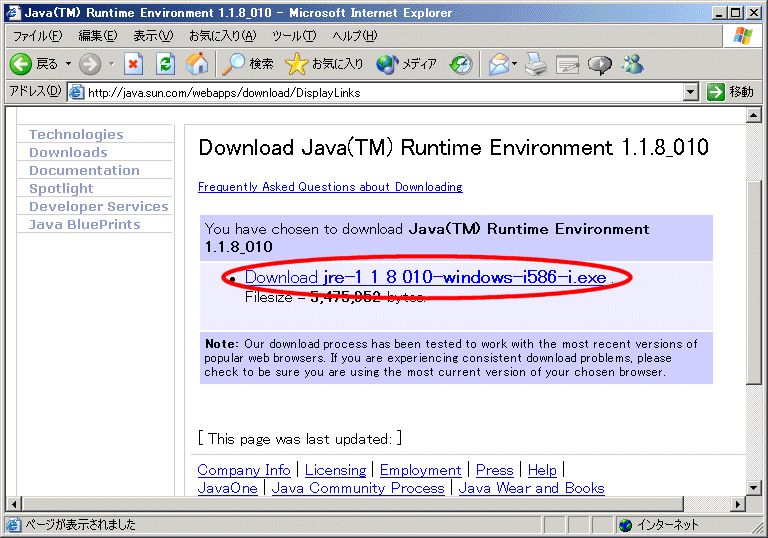Click the horizontal scrollbar thumb

tap(352, 504)
